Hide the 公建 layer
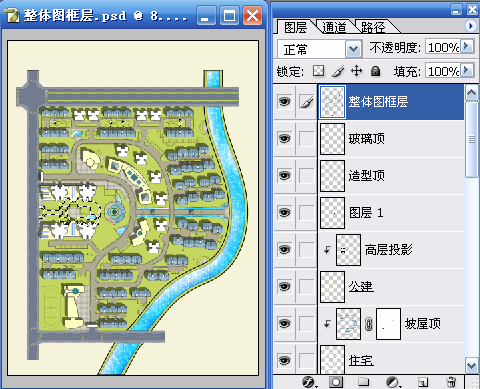This screenshot has width=480, height=389. 284,286
